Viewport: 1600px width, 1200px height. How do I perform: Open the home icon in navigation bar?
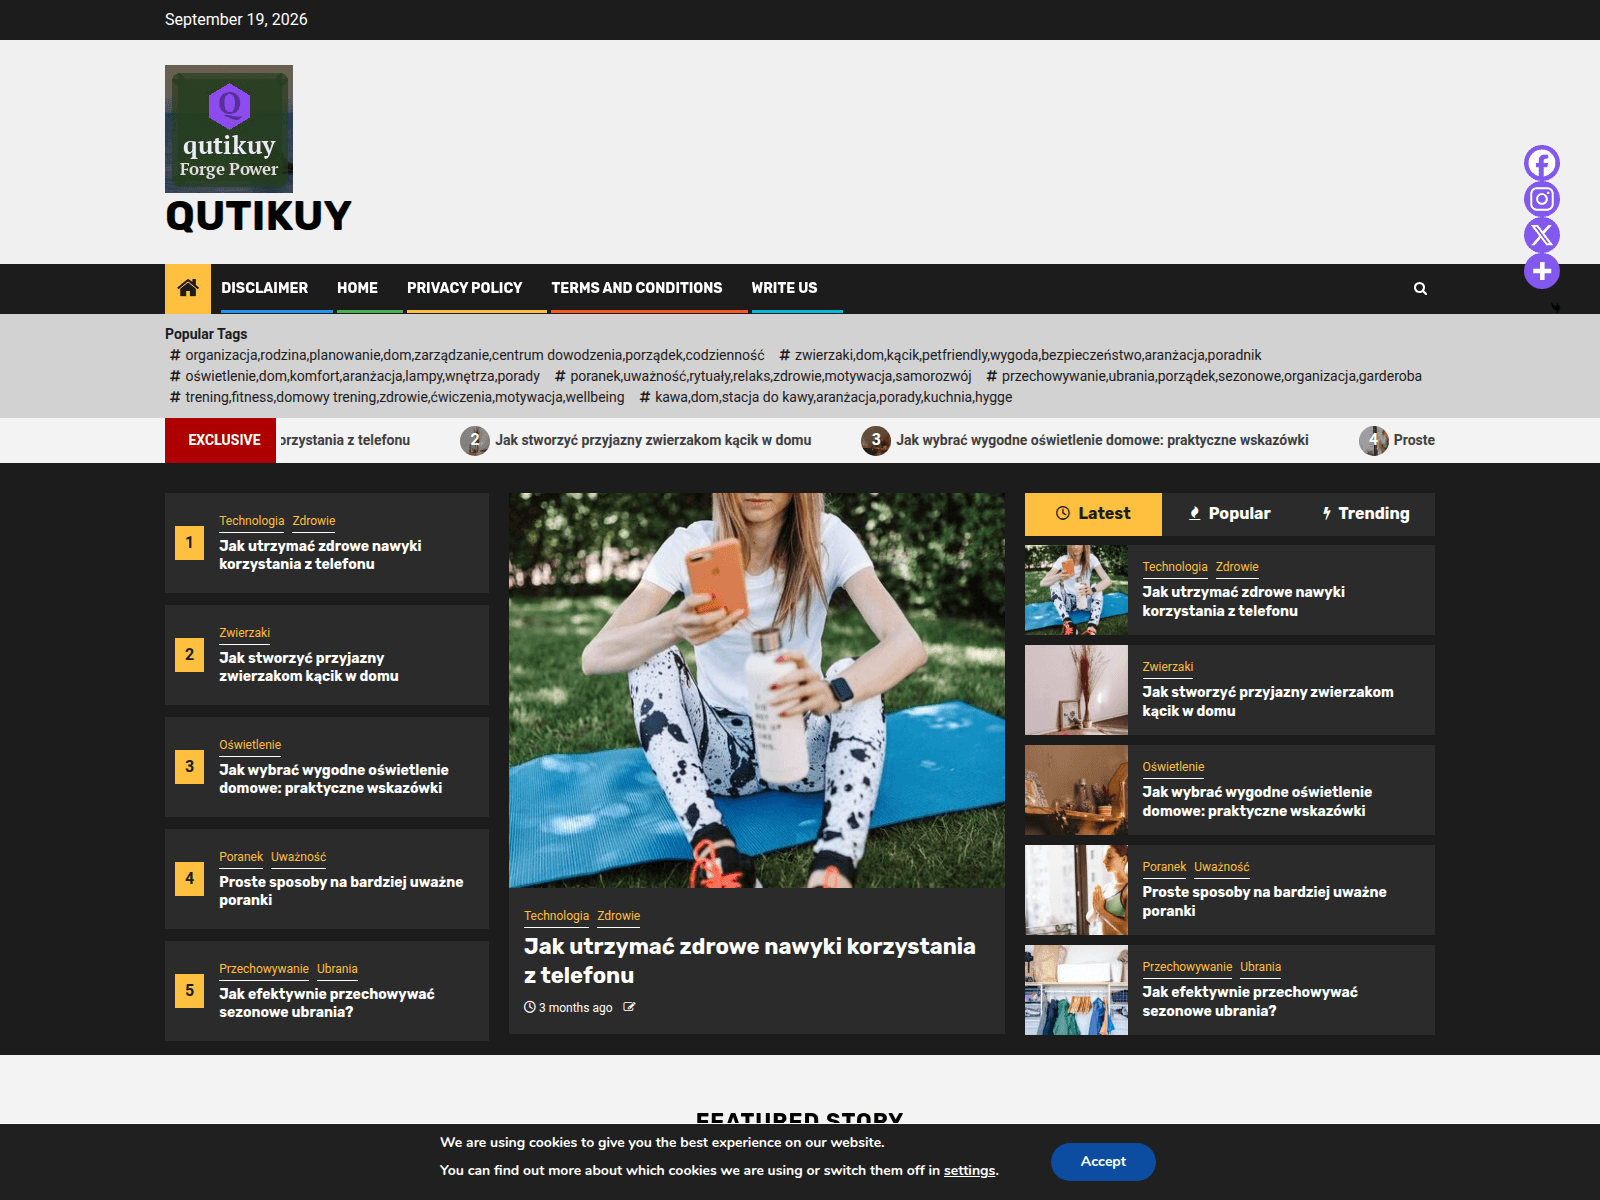coord(188,288)
